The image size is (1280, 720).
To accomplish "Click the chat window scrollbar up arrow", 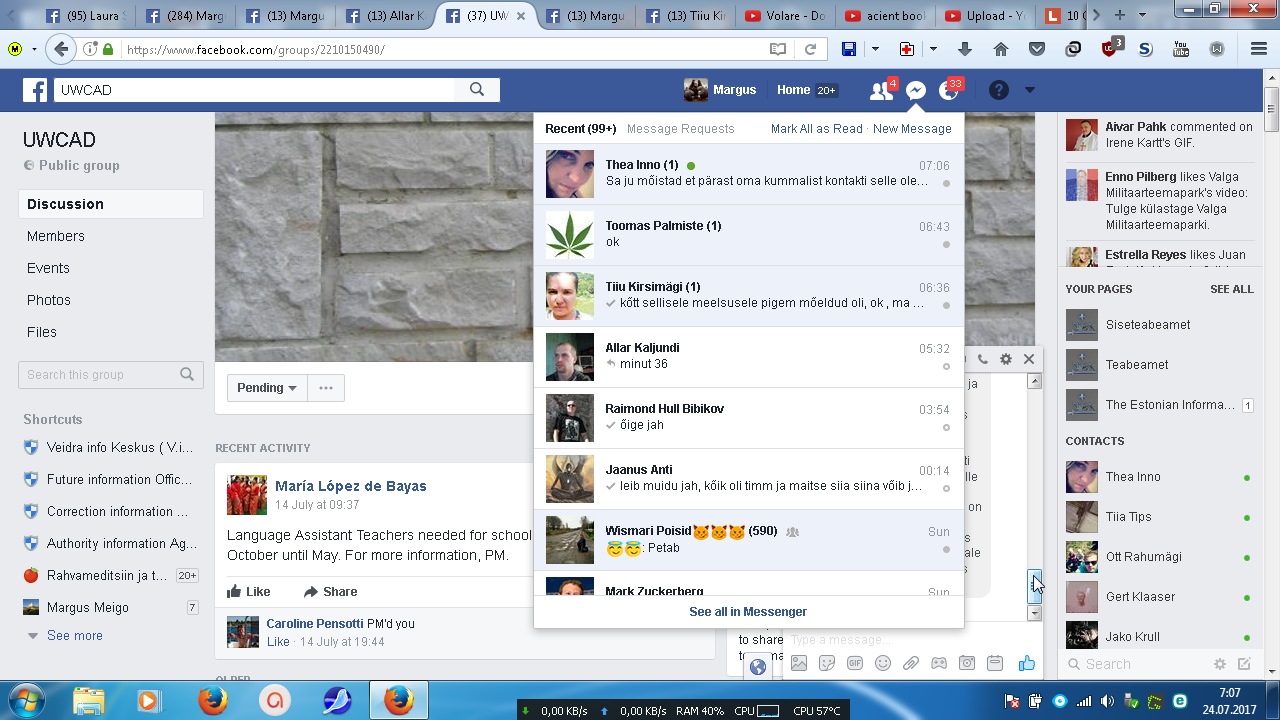I will [x=1035, y=381].
